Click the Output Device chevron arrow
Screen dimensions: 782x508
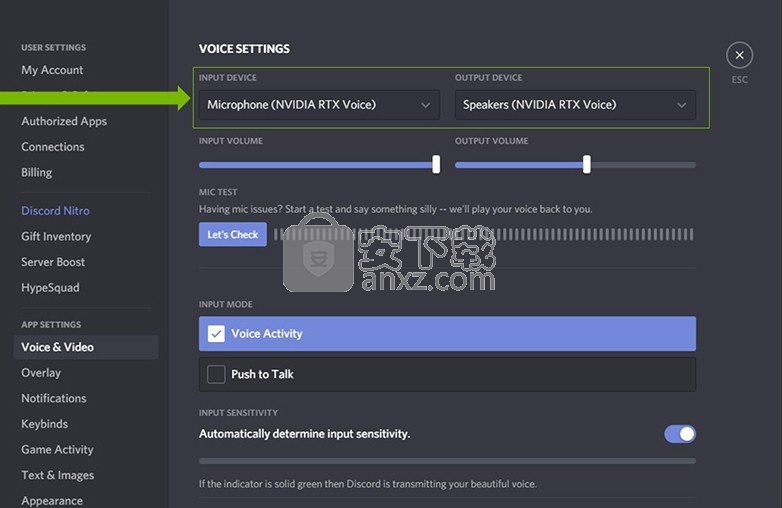click(681, 105)
